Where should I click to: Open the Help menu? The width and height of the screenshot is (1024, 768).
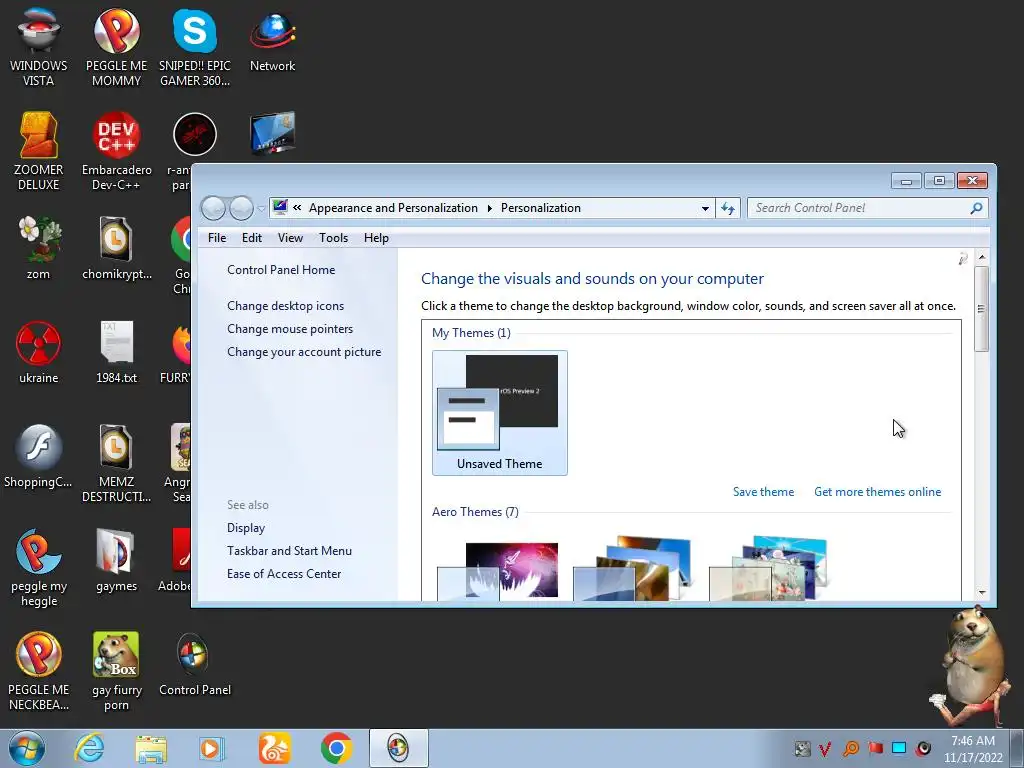click(376, 238)
